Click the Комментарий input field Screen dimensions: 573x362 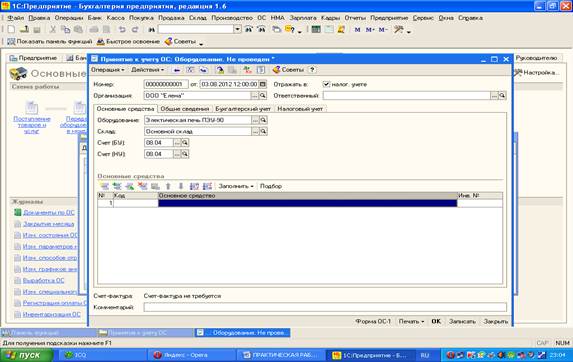(325, 307)
